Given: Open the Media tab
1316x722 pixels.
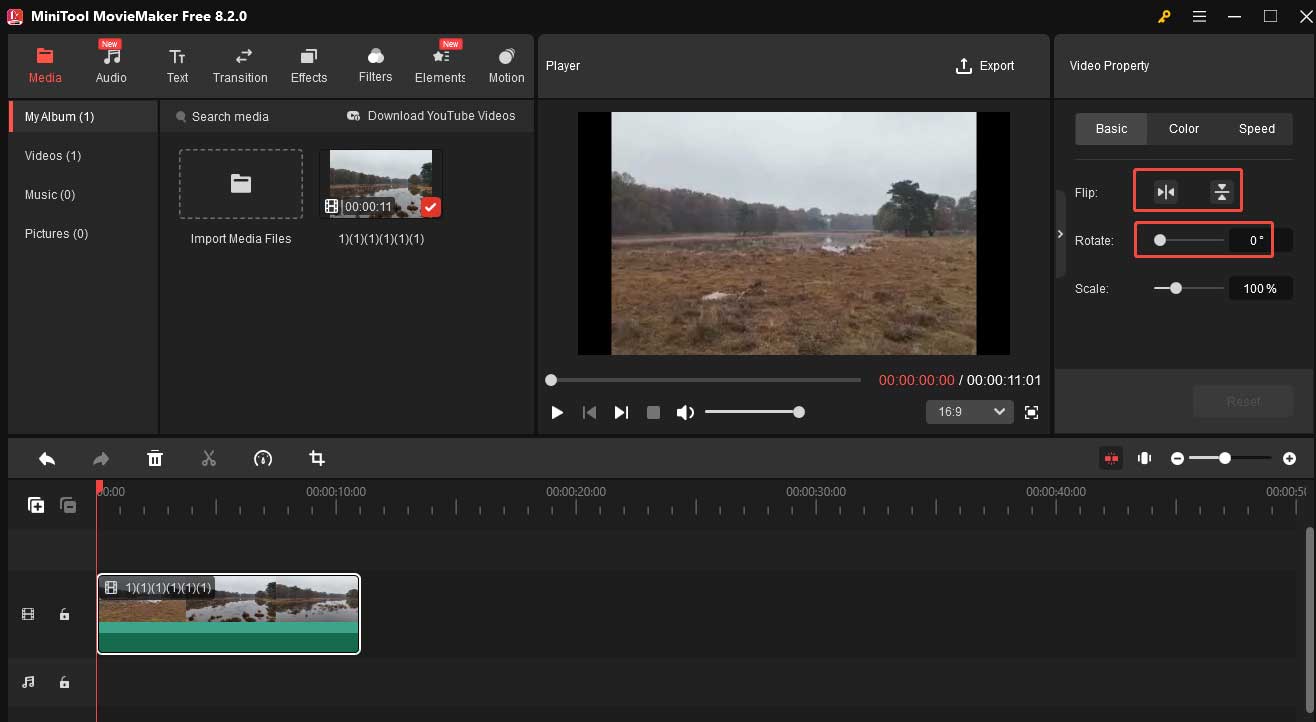Looking at the screenshot, I should (x=45, y=65).
